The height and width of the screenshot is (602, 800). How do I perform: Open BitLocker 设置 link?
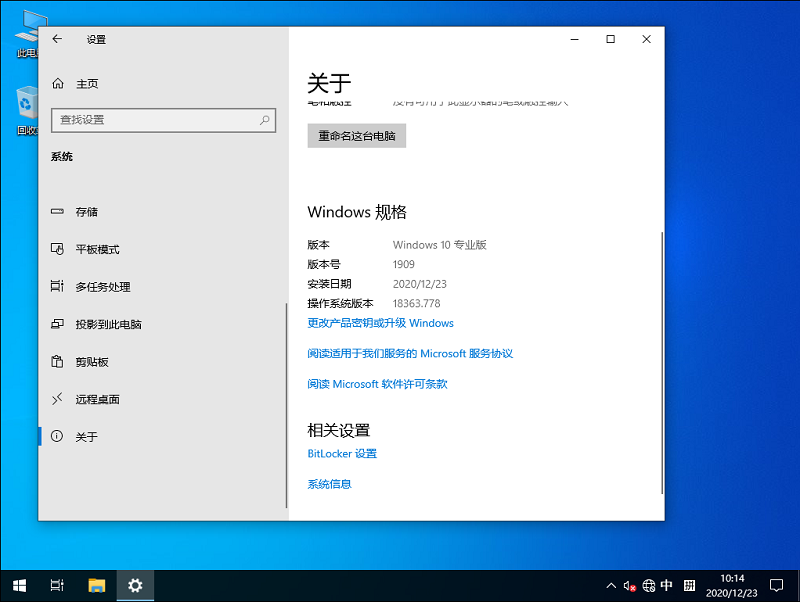tap(342, 454)
